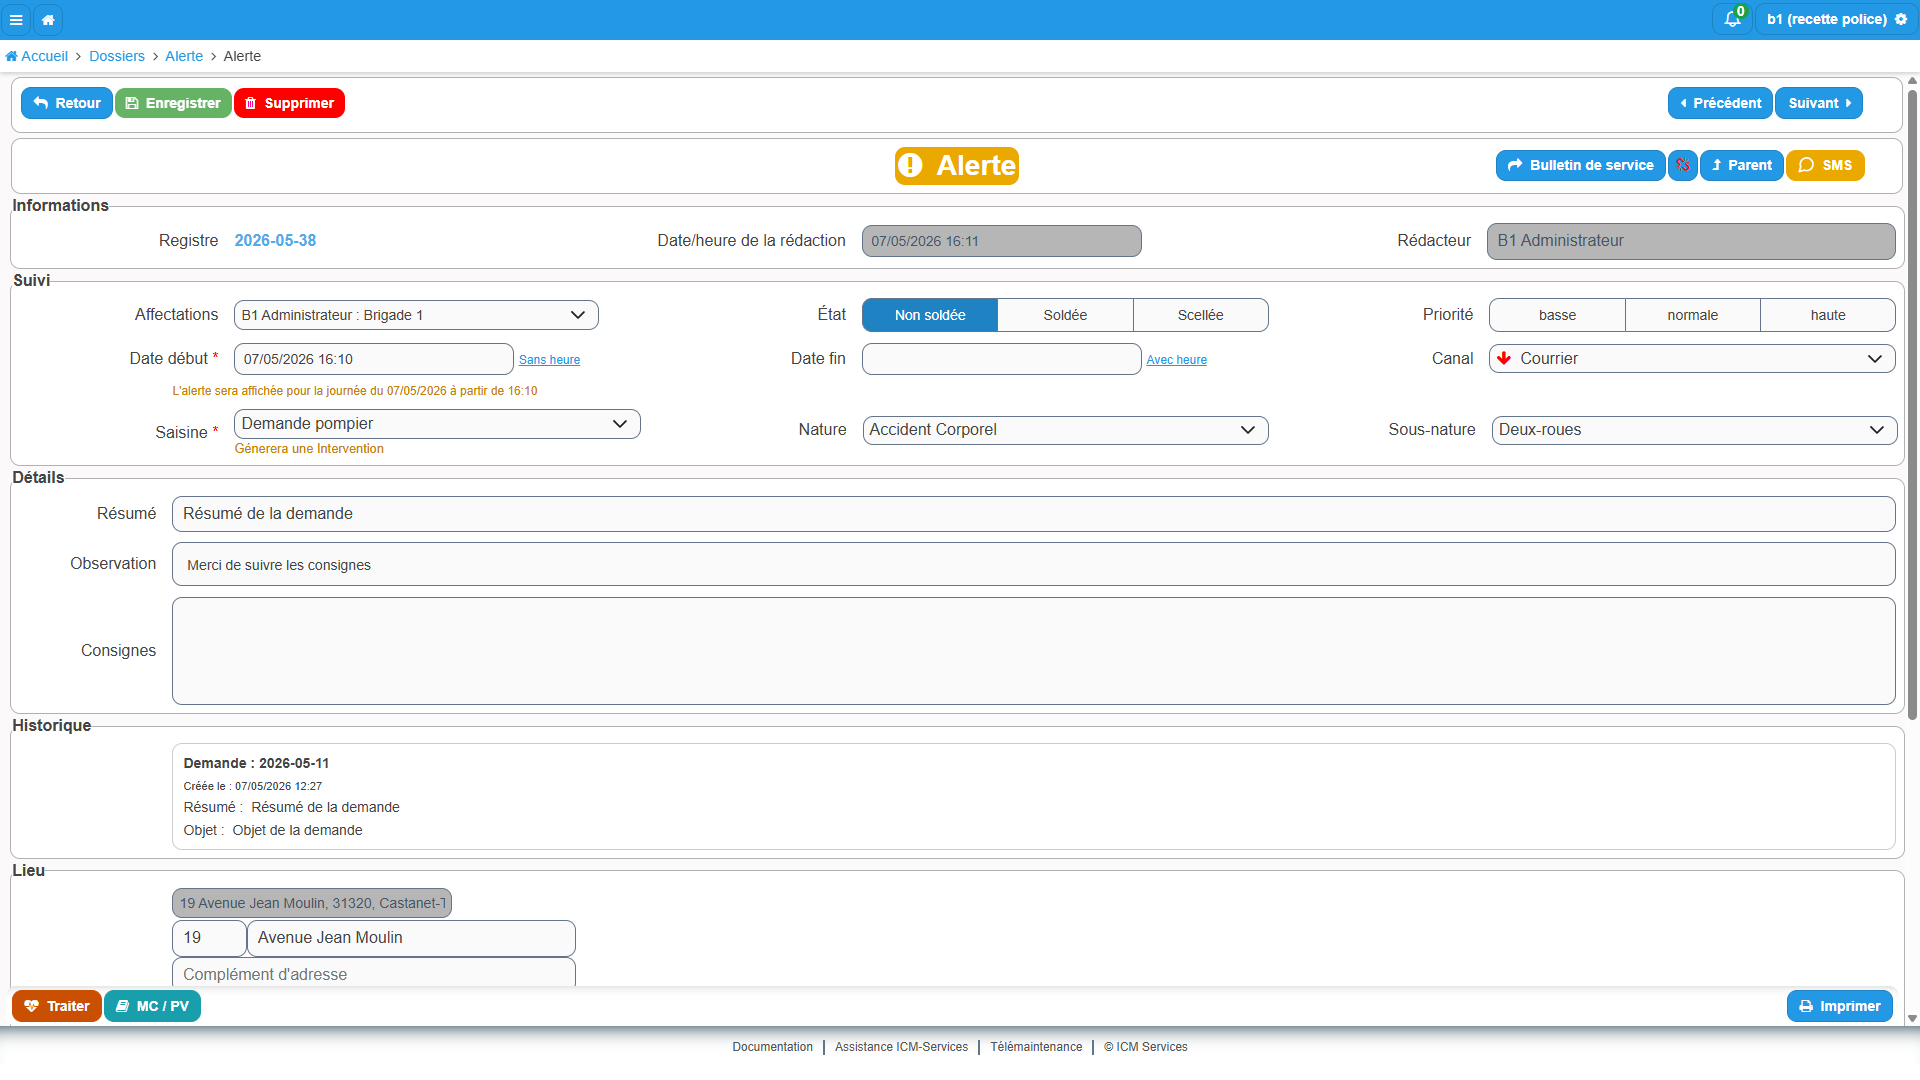This screenshot has width=1920, height=1080.
Task: Open the notifications bell icon
Action: coord(1732,19)
